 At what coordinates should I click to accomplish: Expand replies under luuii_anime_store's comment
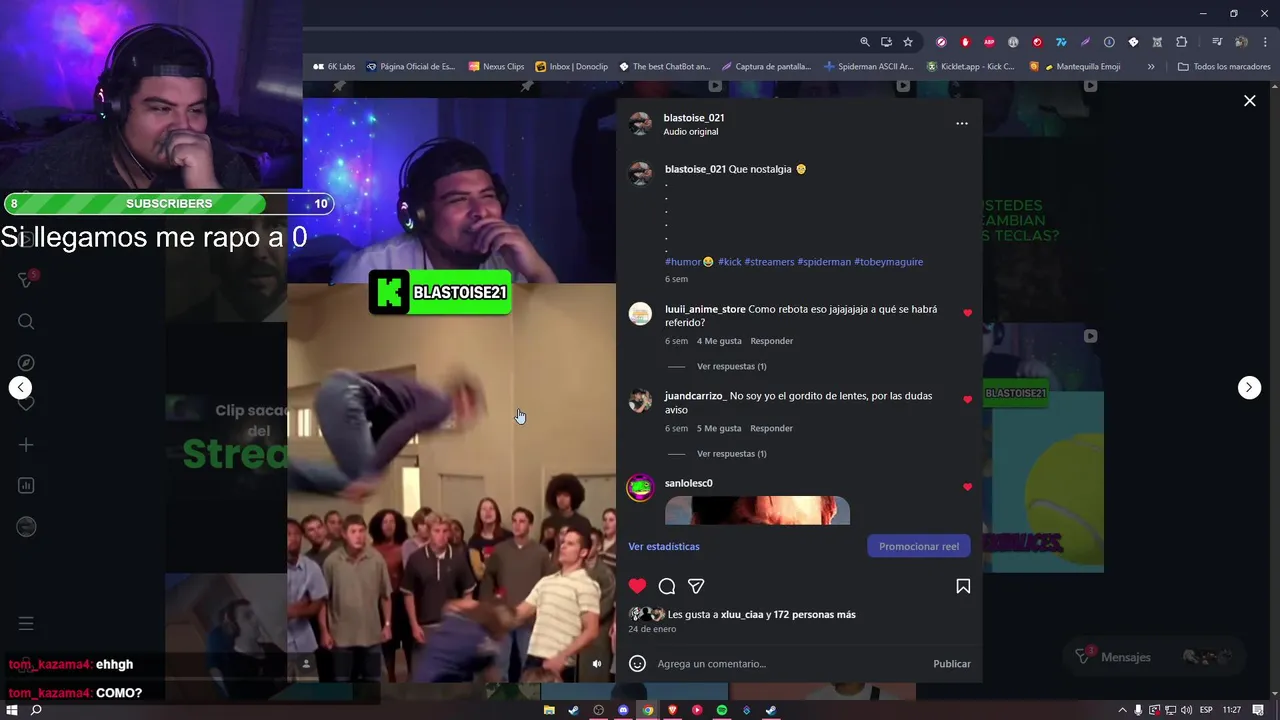click(x=731, y=367)
